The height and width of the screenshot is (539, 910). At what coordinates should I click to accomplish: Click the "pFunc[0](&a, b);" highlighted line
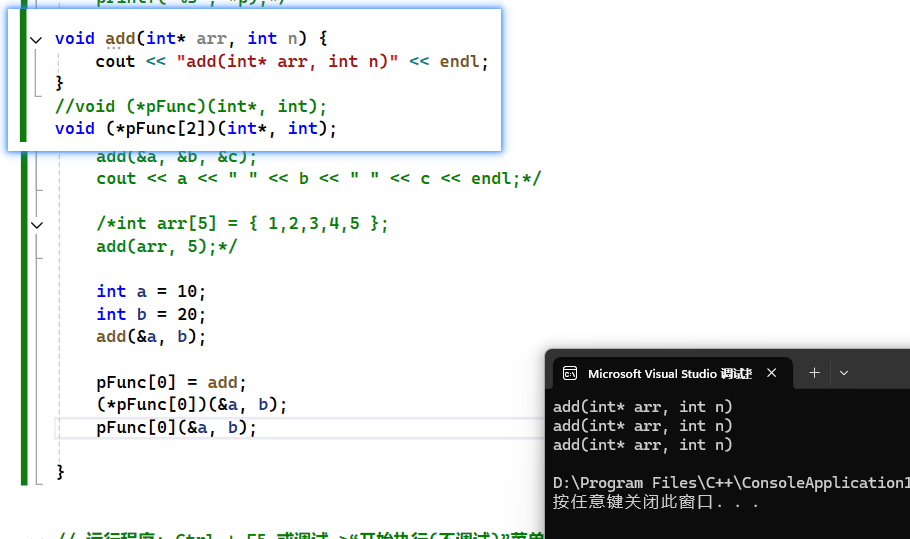pyautogui.click(x=177, y=428)
